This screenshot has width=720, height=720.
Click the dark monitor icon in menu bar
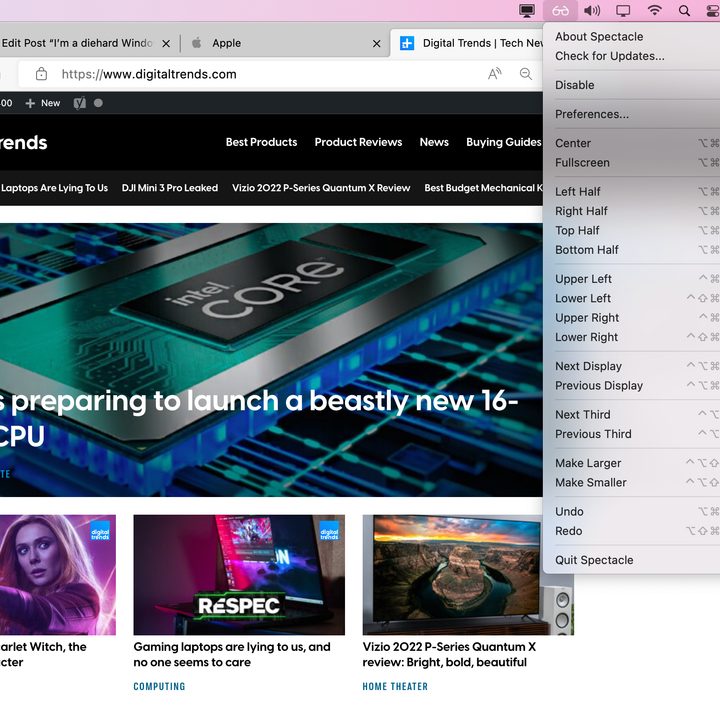coord(527,11)
